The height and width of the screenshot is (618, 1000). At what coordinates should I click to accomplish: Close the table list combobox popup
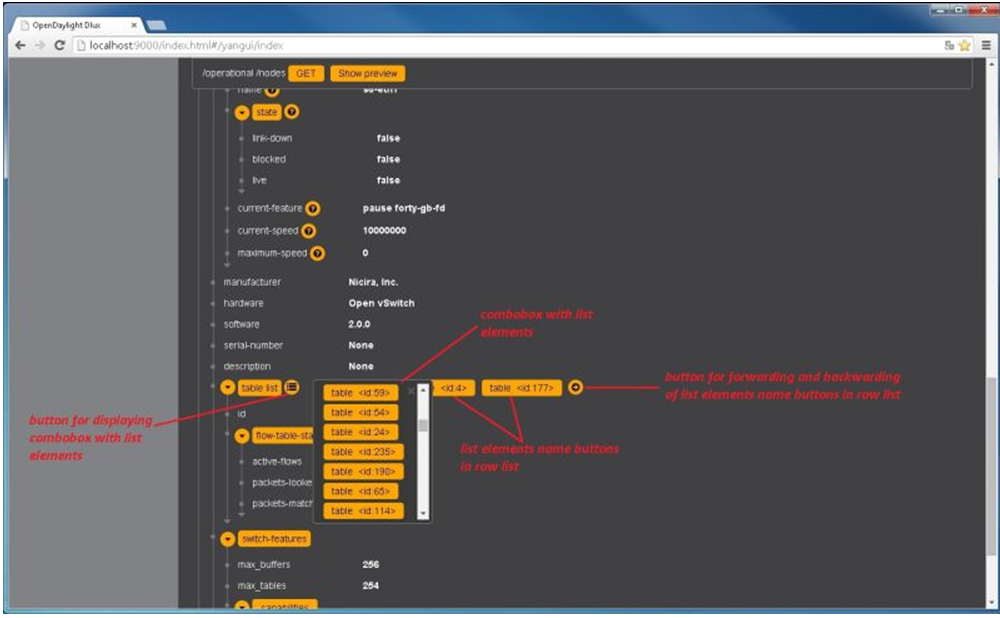click(x=411, y=390)
